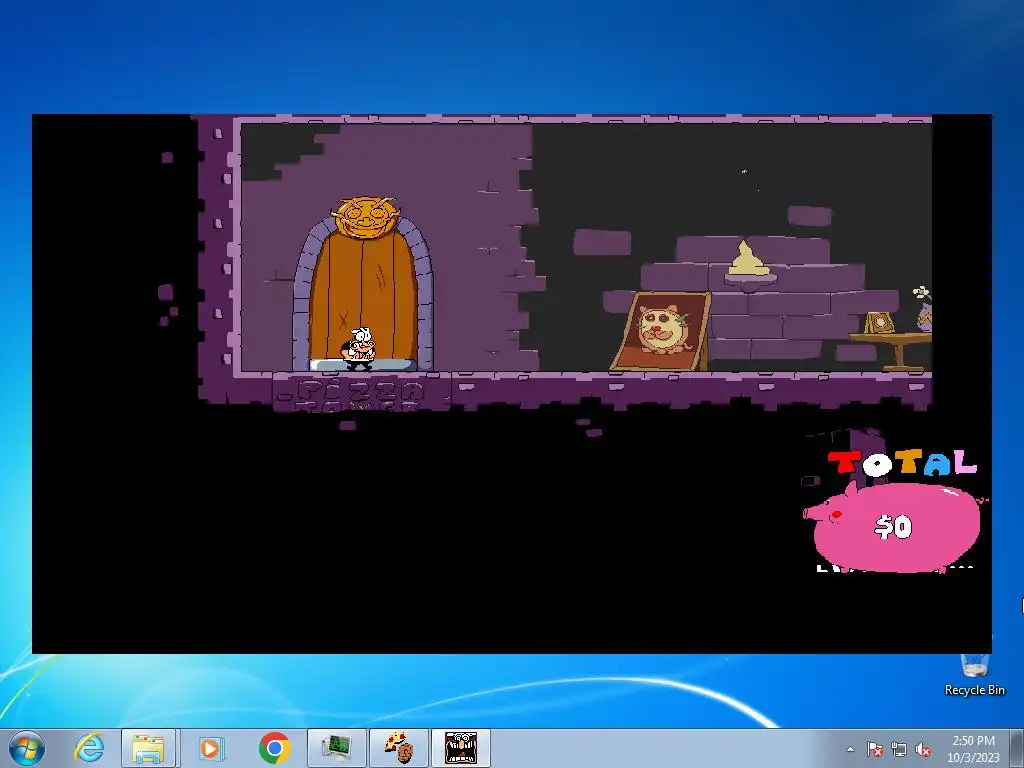Show hidden system tray icons

point(850,749)
